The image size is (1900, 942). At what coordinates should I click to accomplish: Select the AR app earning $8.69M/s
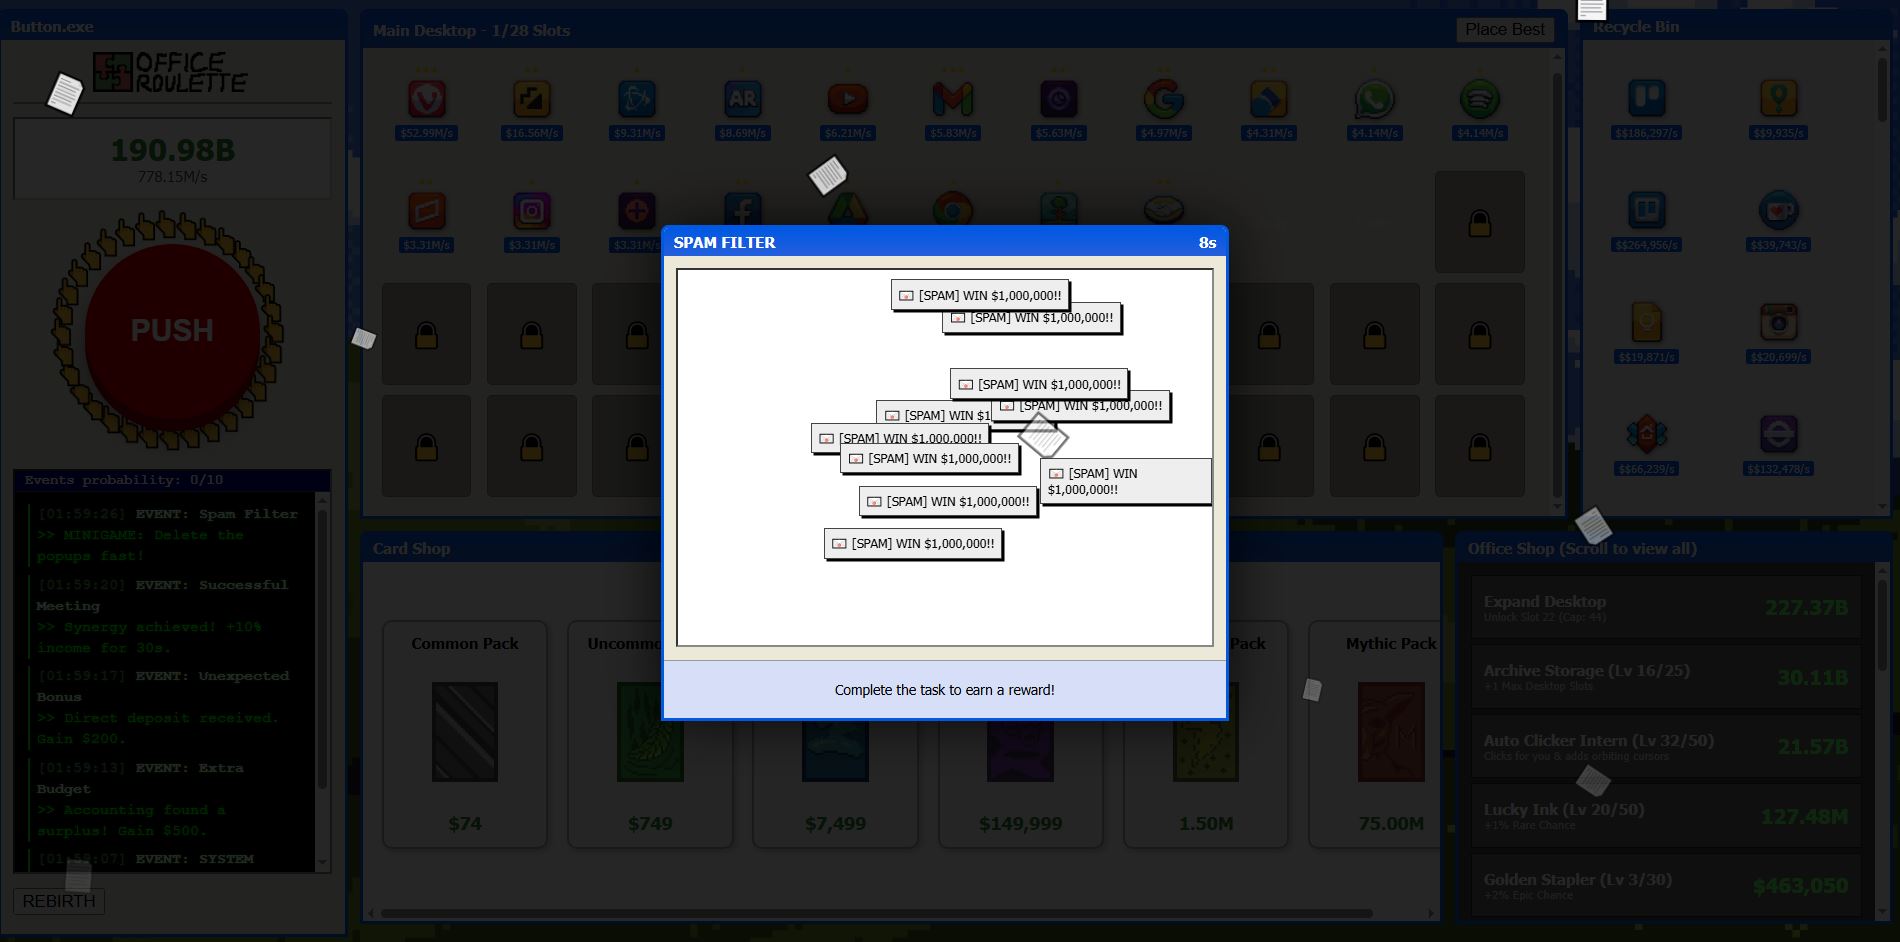click(x=743, y=99)
